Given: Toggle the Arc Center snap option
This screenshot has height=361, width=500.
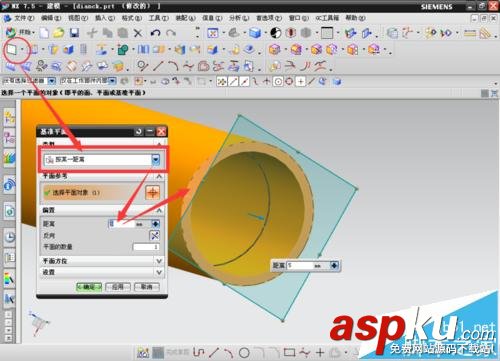Looking at the screenshot, I should click(278, 81).
